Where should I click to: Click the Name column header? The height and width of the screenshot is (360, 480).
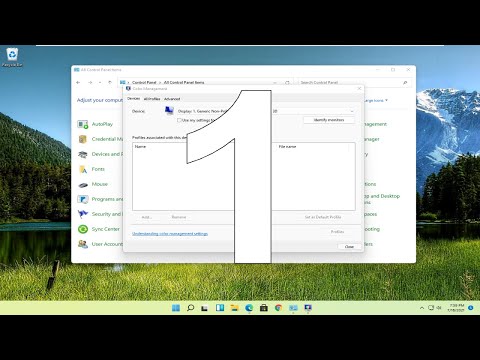pyautogui.click(x=140, y=146)
